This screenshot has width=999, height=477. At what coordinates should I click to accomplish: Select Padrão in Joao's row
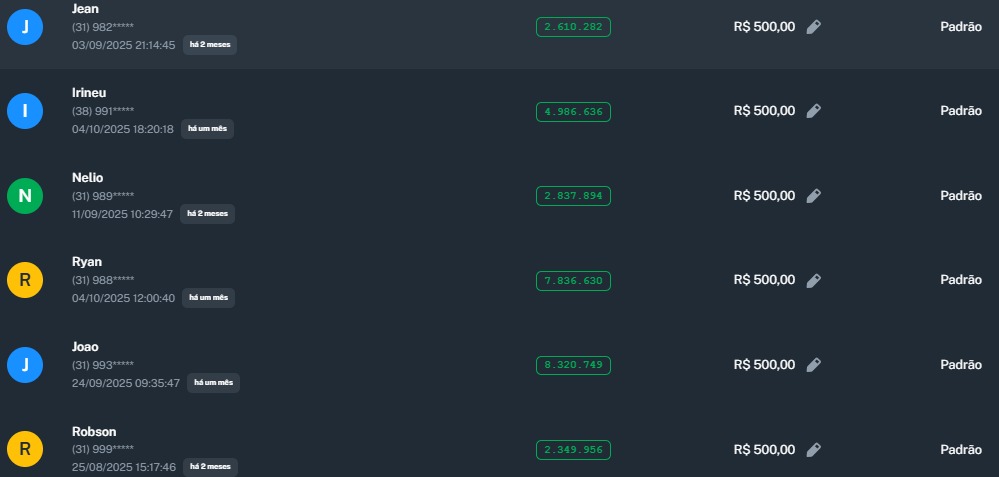tap(961, 365)
